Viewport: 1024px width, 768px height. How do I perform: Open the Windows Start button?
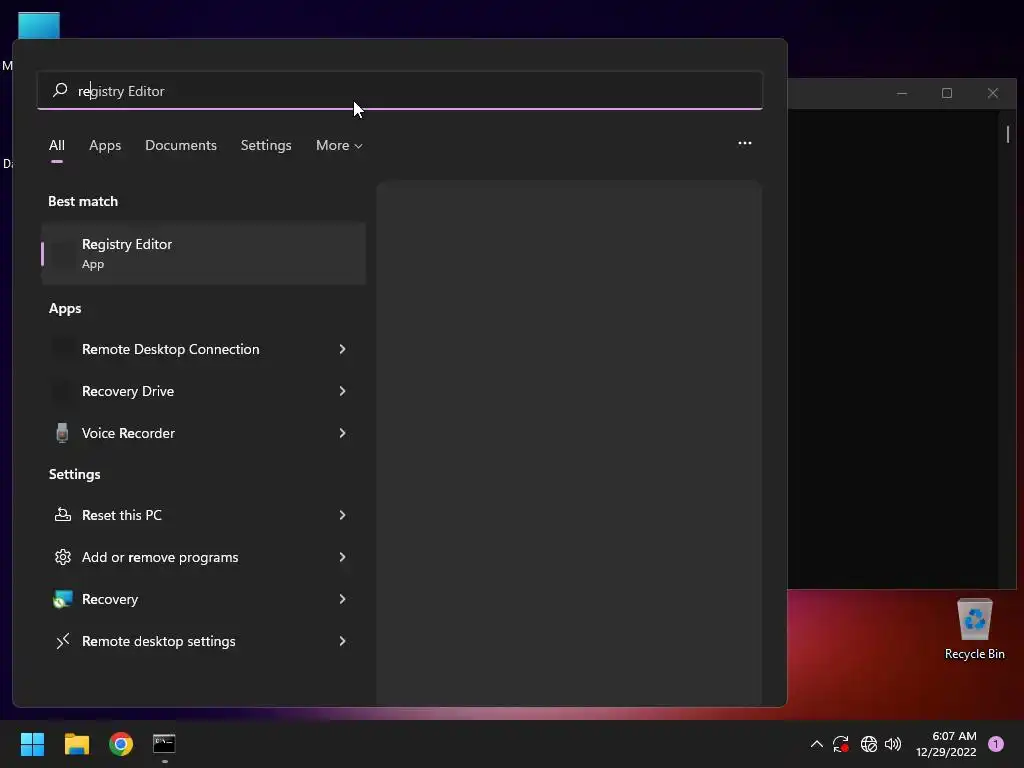click(x=32, y=744)
